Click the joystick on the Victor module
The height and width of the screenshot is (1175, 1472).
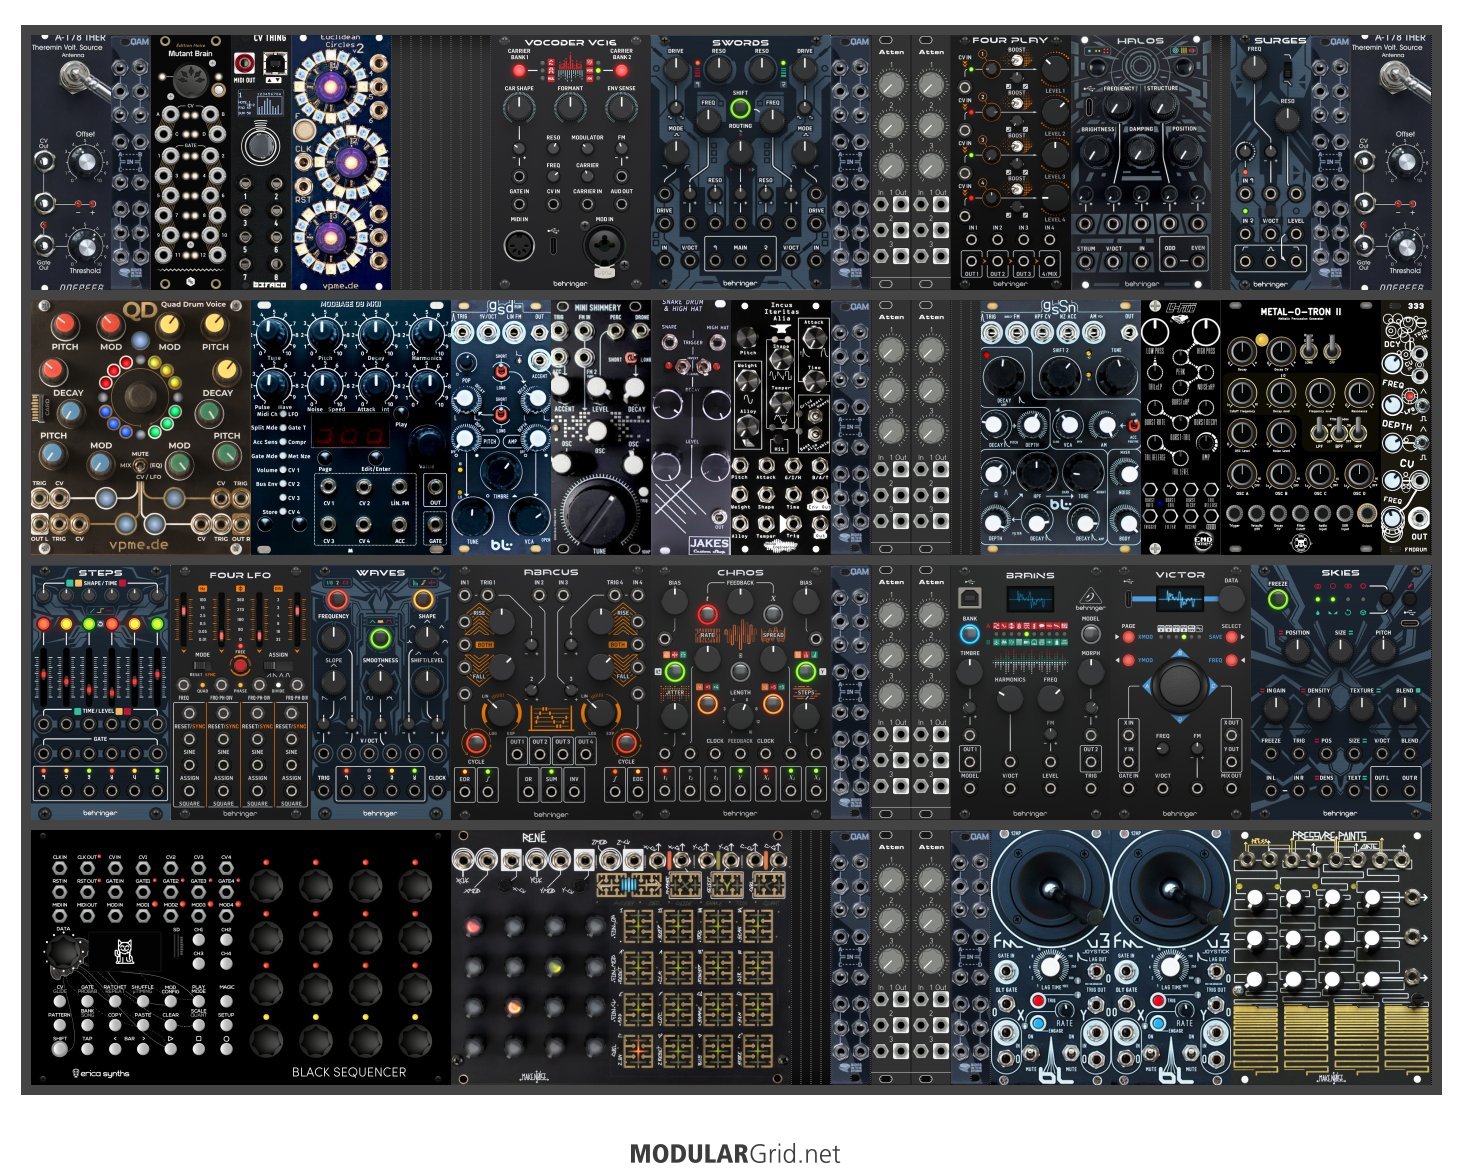click(x=1180, y=686)
